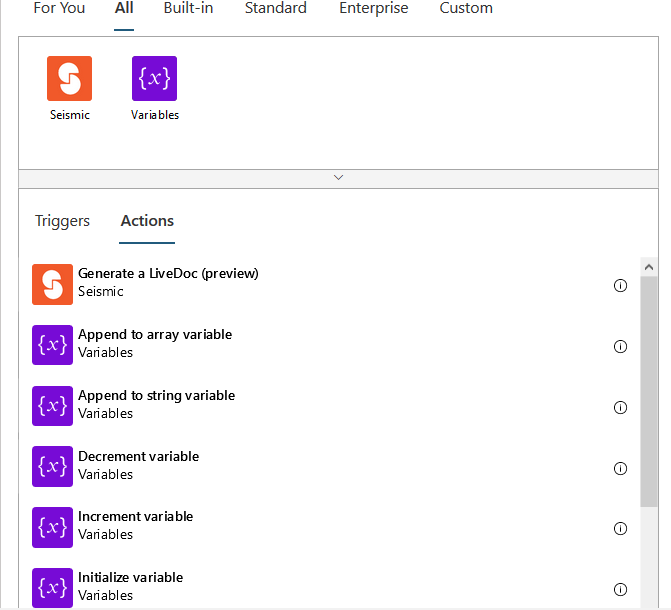Add the Generate a LiveDoc action
This screenshot has width=671, height=610.
168,282
